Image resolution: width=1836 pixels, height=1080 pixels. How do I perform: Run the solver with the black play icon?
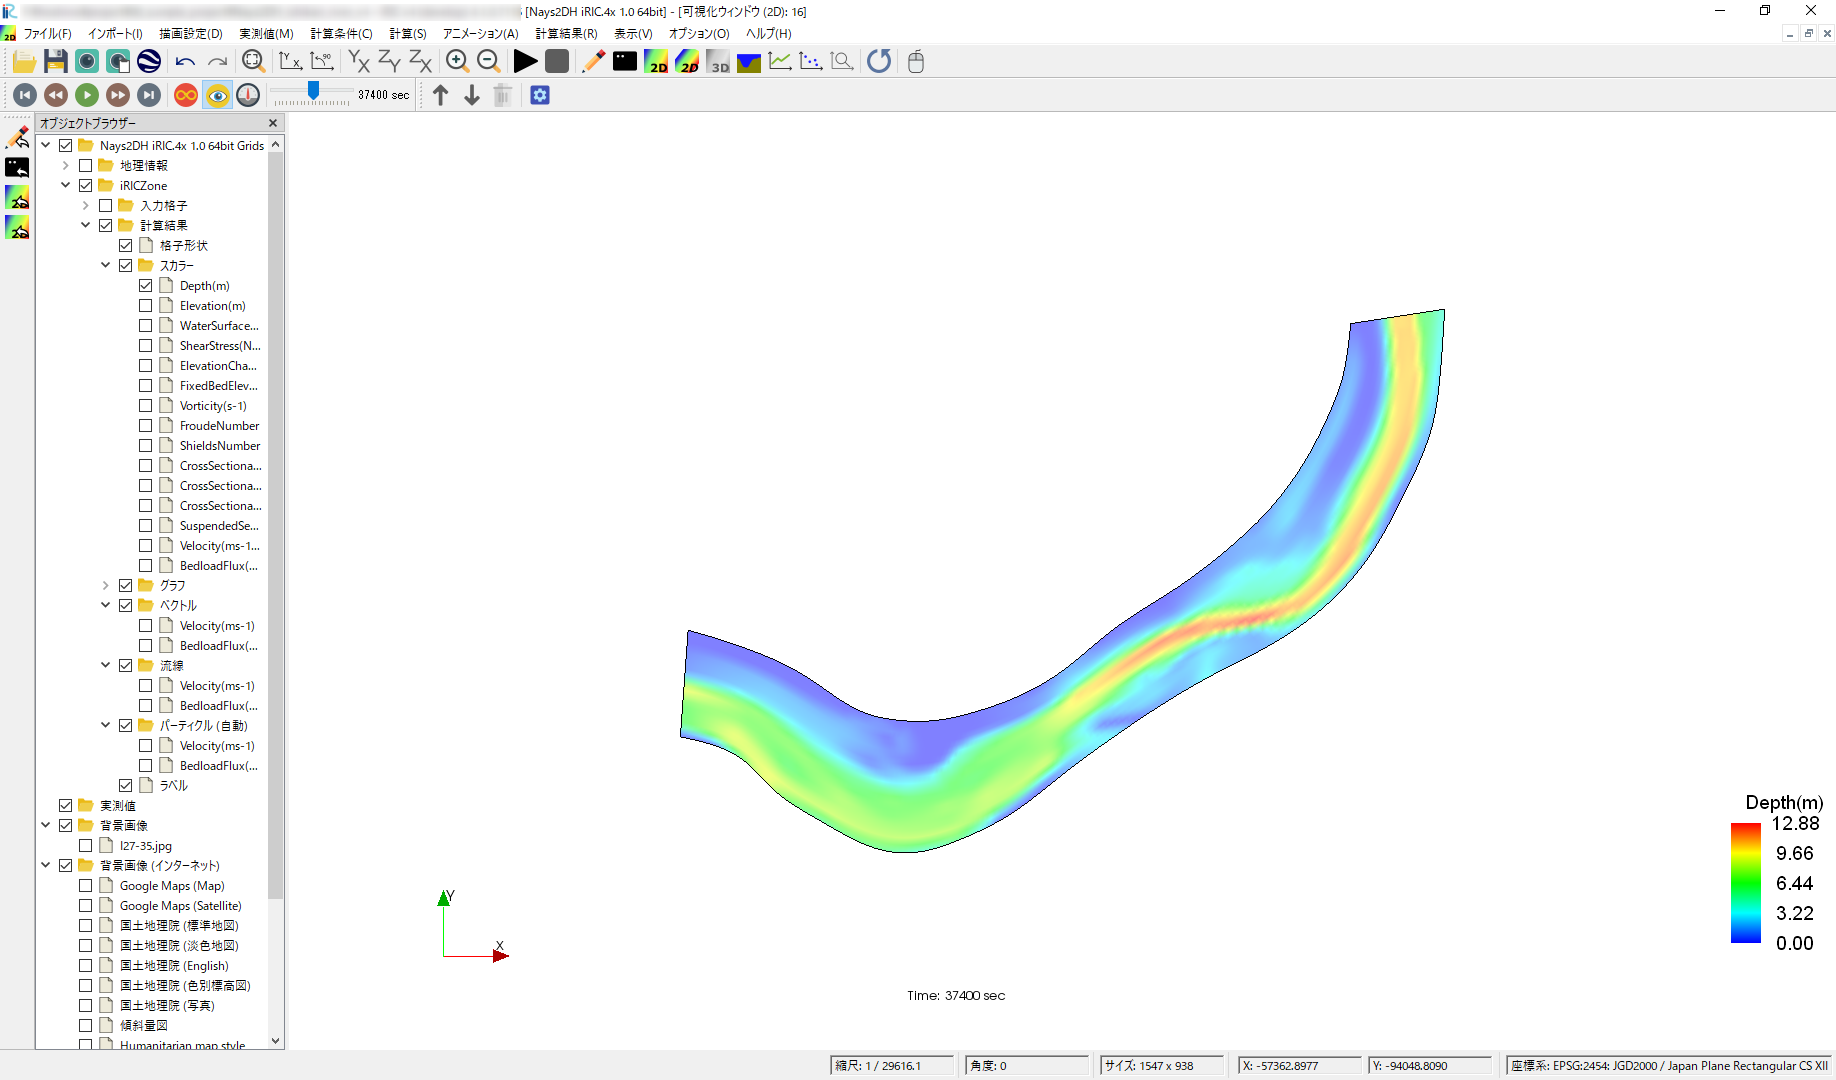[x=525, y=62]
